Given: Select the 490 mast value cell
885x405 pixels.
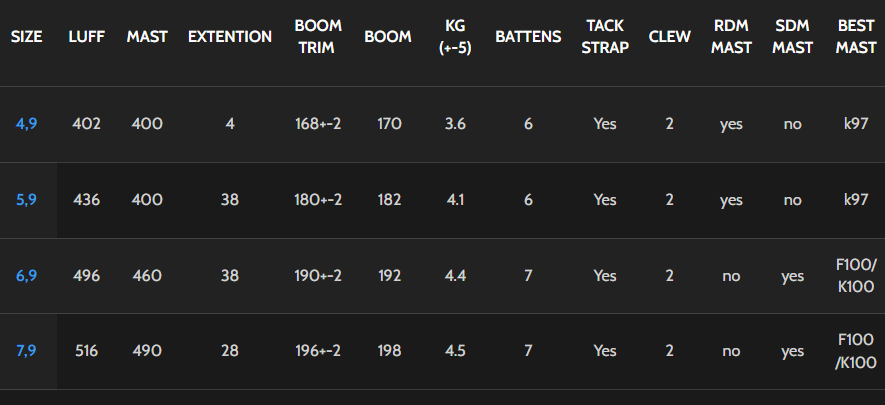Looking at the screenshot, I should pyautogui.click(x=147, y=351).
